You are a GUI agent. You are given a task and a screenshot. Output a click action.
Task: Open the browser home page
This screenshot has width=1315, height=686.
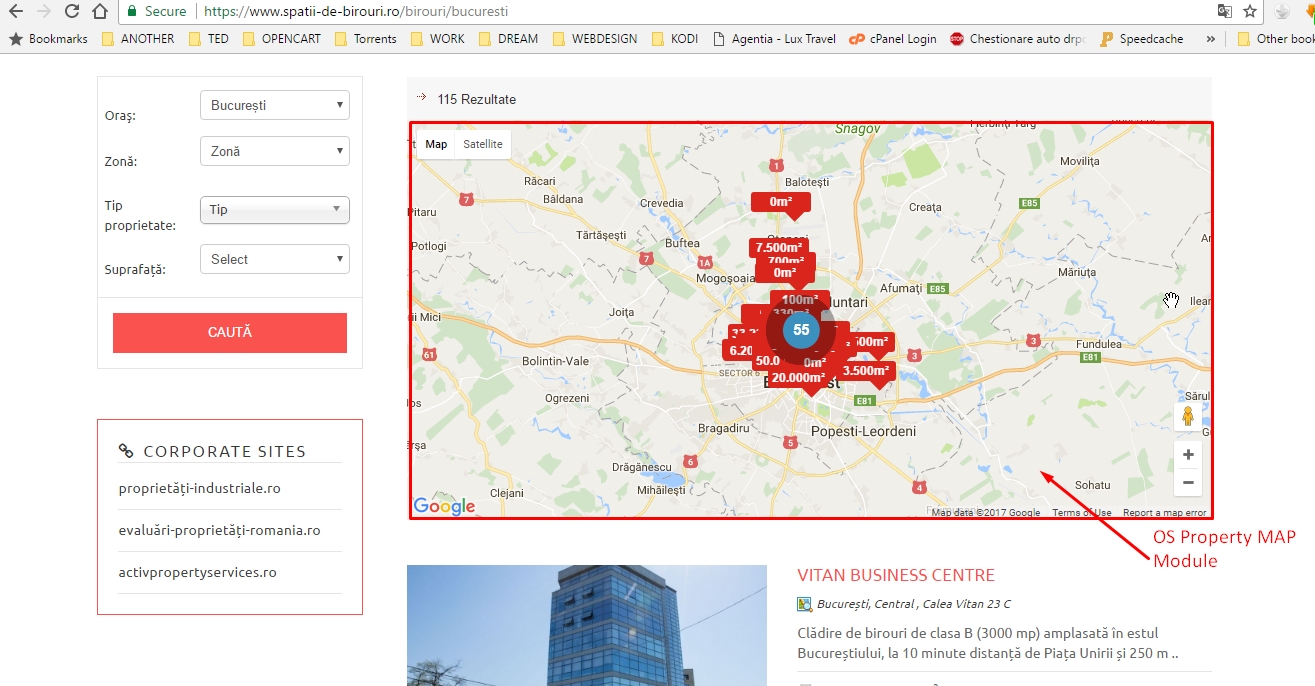click(x=99, y=12)
